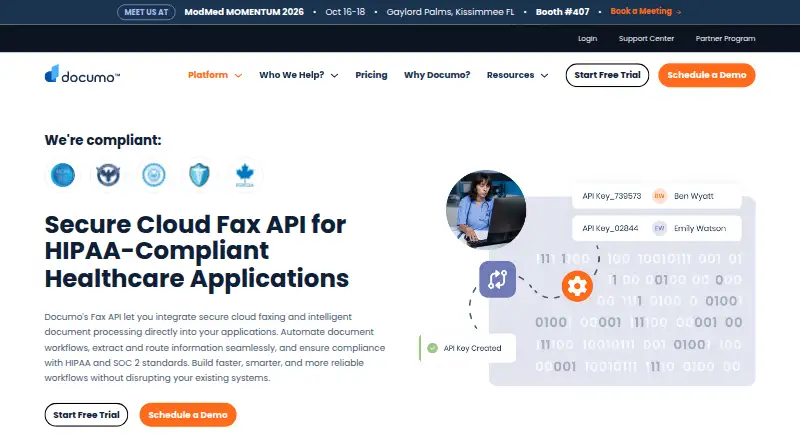This screenshot has width=800, height=440.
Task: Click the Booth #407 text
Action: (x=562, y=12)
